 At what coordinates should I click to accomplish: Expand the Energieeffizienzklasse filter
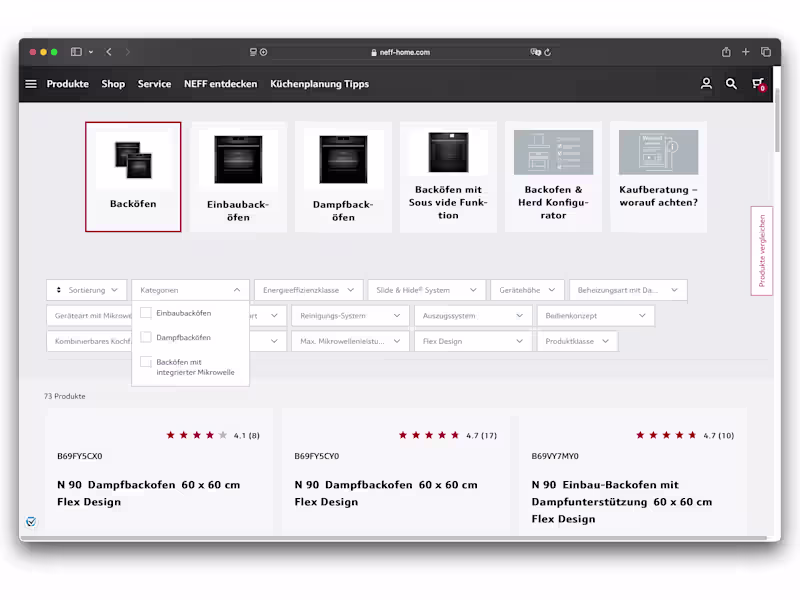pos(308,290)
